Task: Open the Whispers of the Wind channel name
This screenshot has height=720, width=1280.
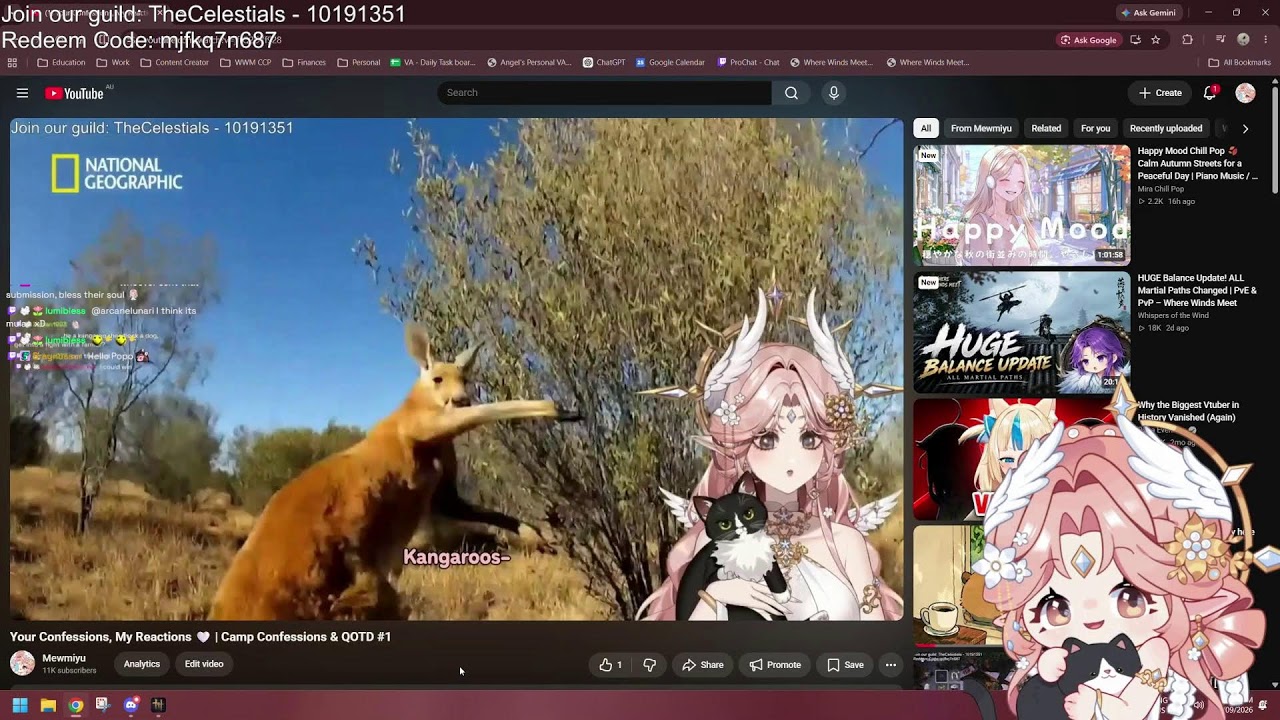Action: point(1173,315)
